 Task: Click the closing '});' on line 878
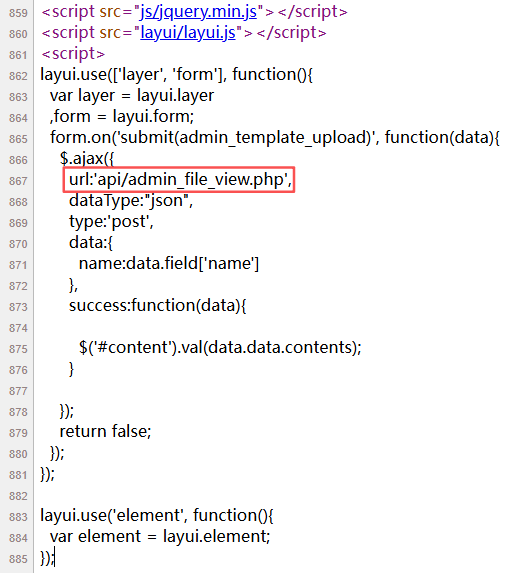(67, 411)
